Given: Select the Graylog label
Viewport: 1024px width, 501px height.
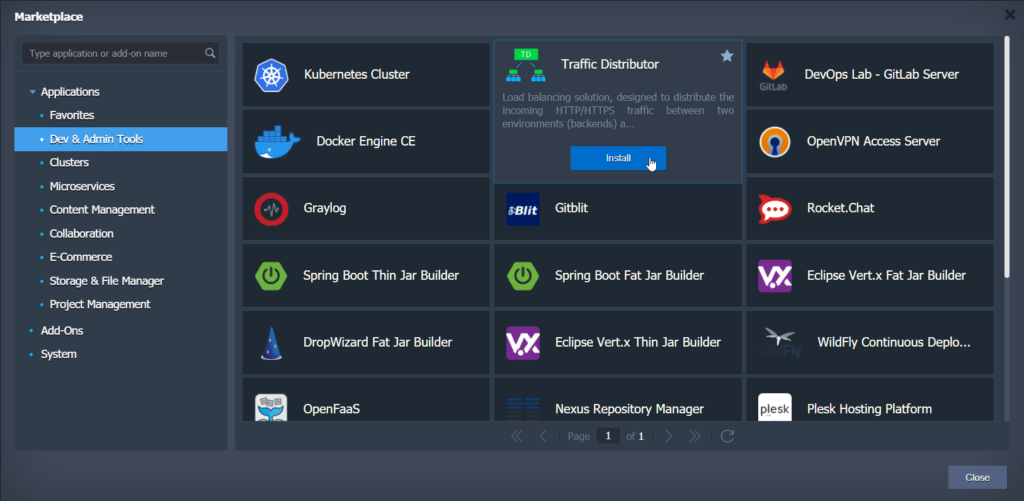Looking at the screenshot, I should click(x=325, y=208).
